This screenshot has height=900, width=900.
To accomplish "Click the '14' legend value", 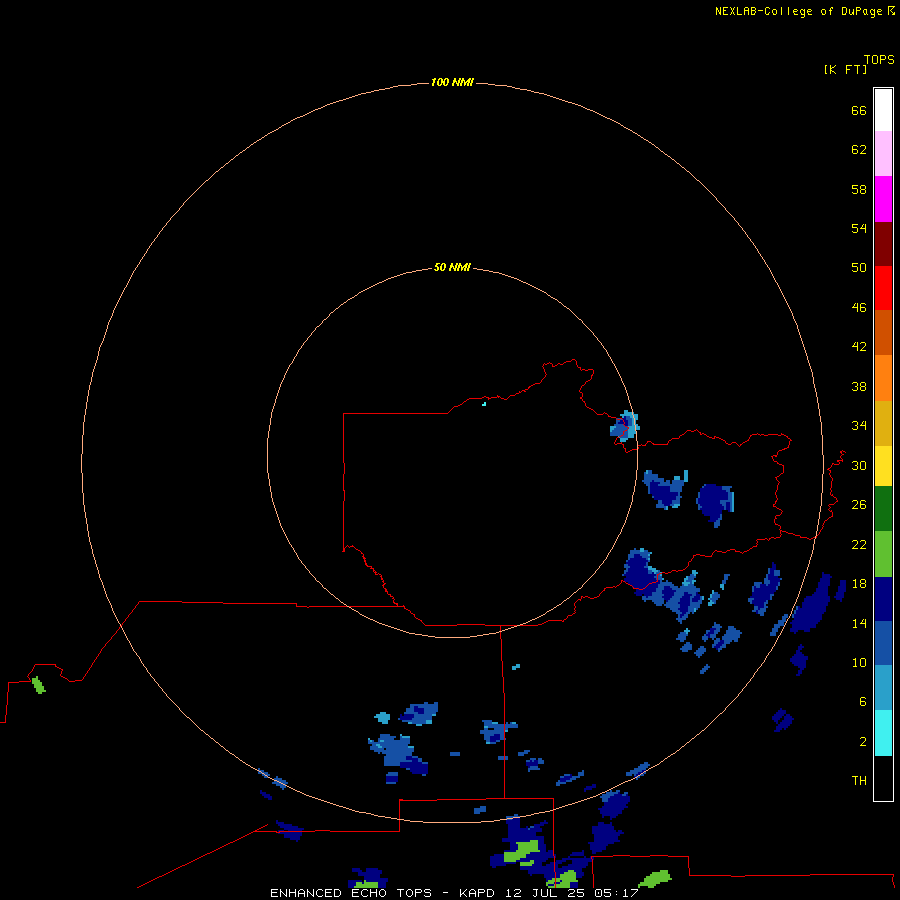I will coord(859,623).
